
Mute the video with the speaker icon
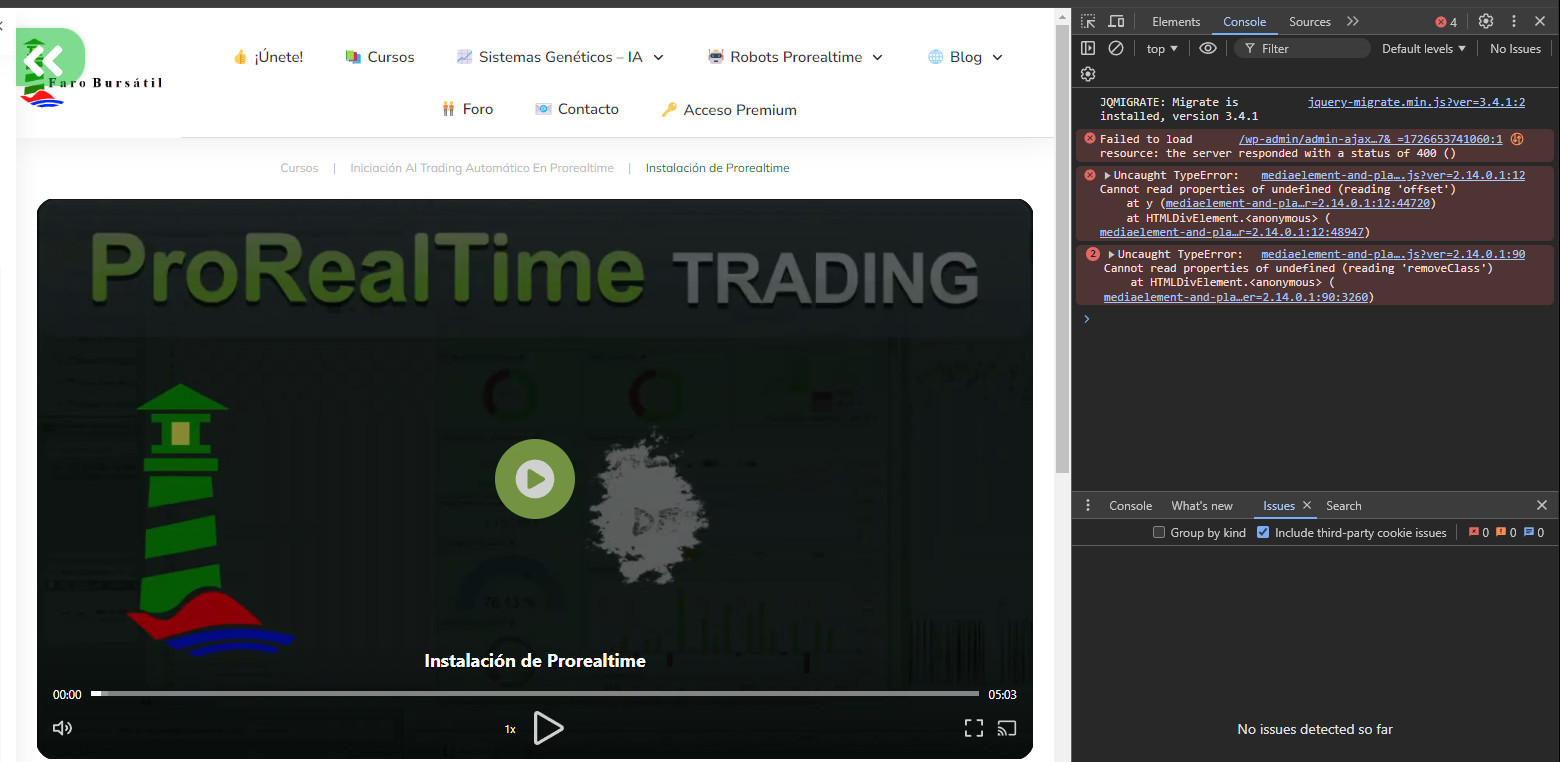(62, 728)
